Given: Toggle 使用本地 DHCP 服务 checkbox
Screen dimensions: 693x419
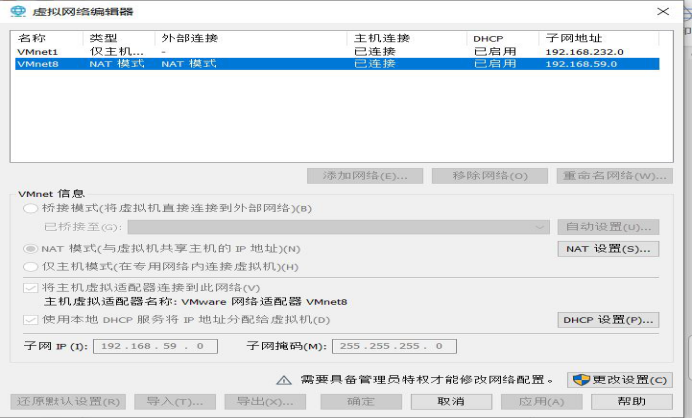Looking at the screenshot, I should coord(30,320).
